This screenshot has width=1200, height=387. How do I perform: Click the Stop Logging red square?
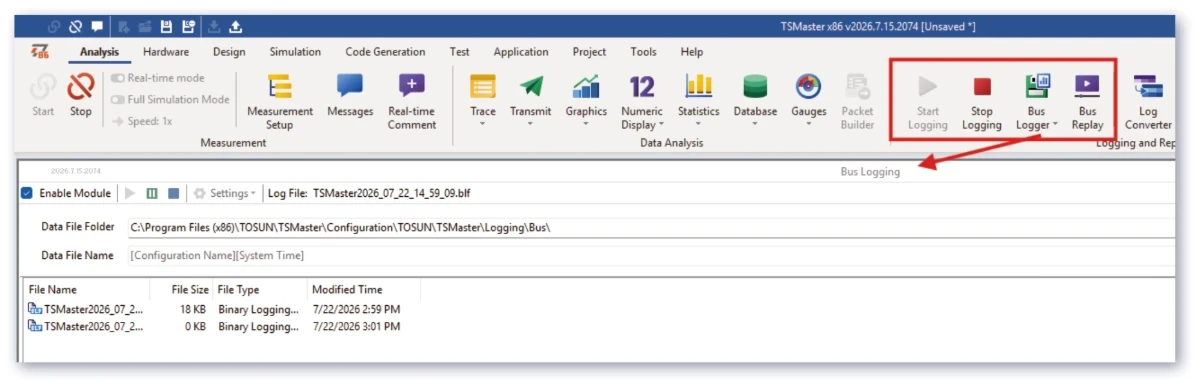pos(982,87)
